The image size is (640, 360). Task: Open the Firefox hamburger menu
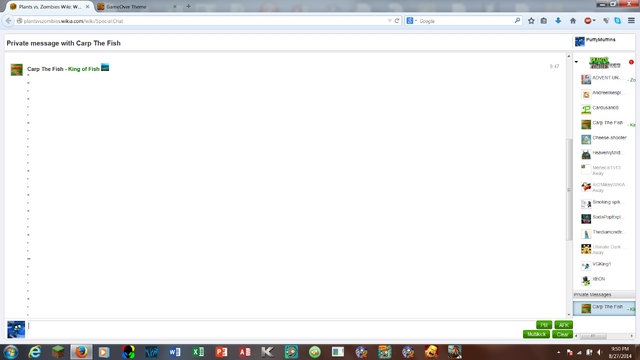pyautogui.click(x=631, y=21)
